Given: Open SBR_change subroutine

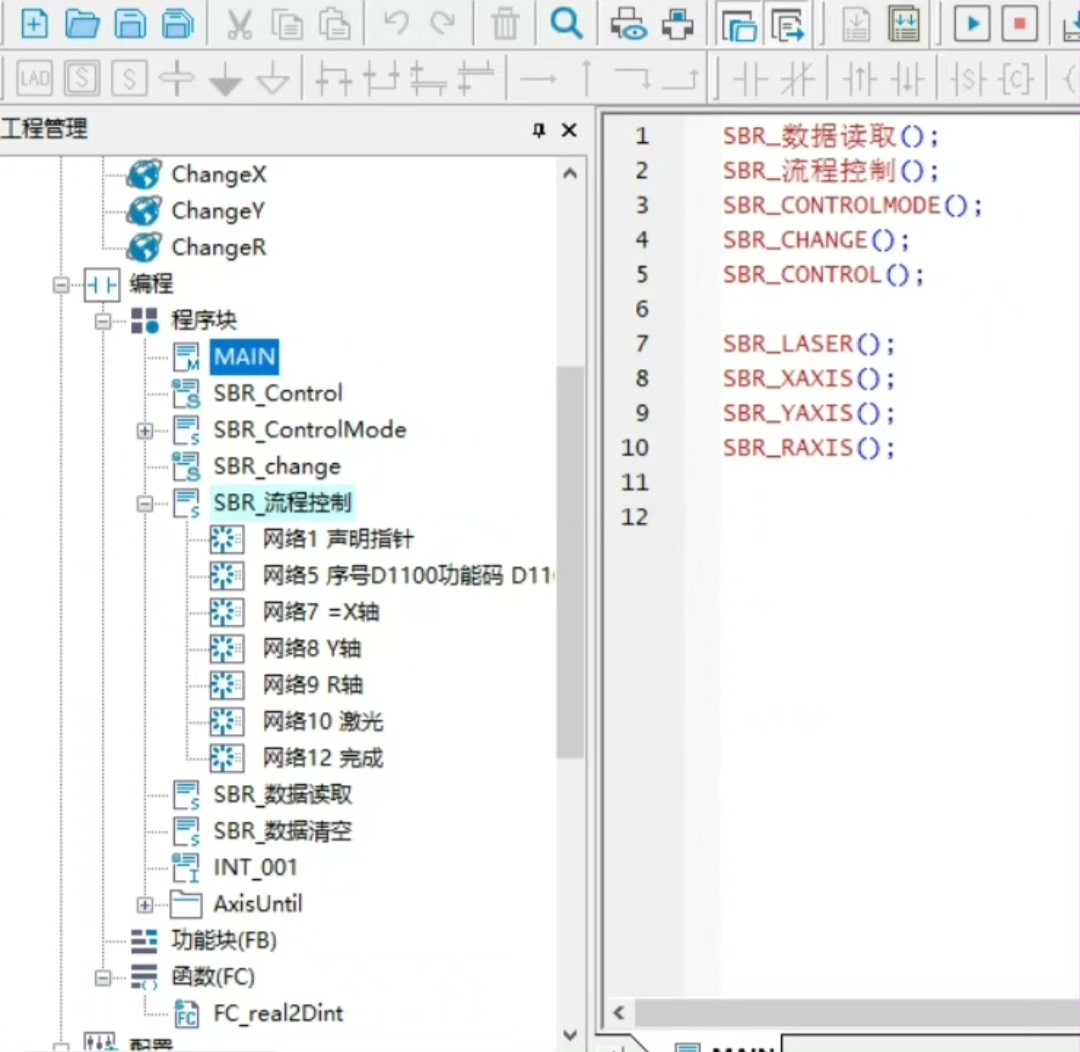Looking at the screenshot, I should point(277,466).
